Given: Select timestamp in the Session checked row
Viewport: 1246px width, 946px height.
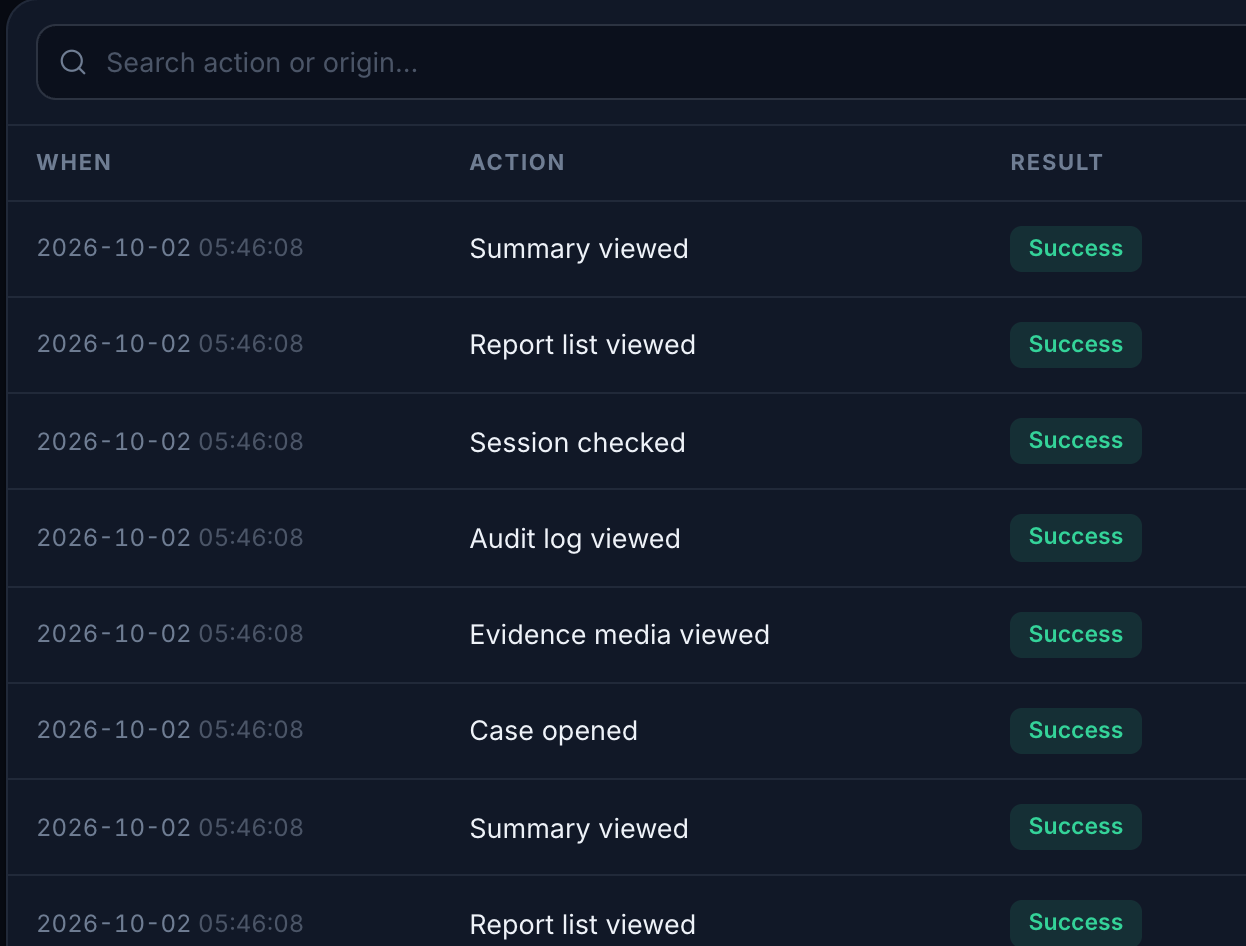Looking at the screenshot, I should [x=170, y=441].
